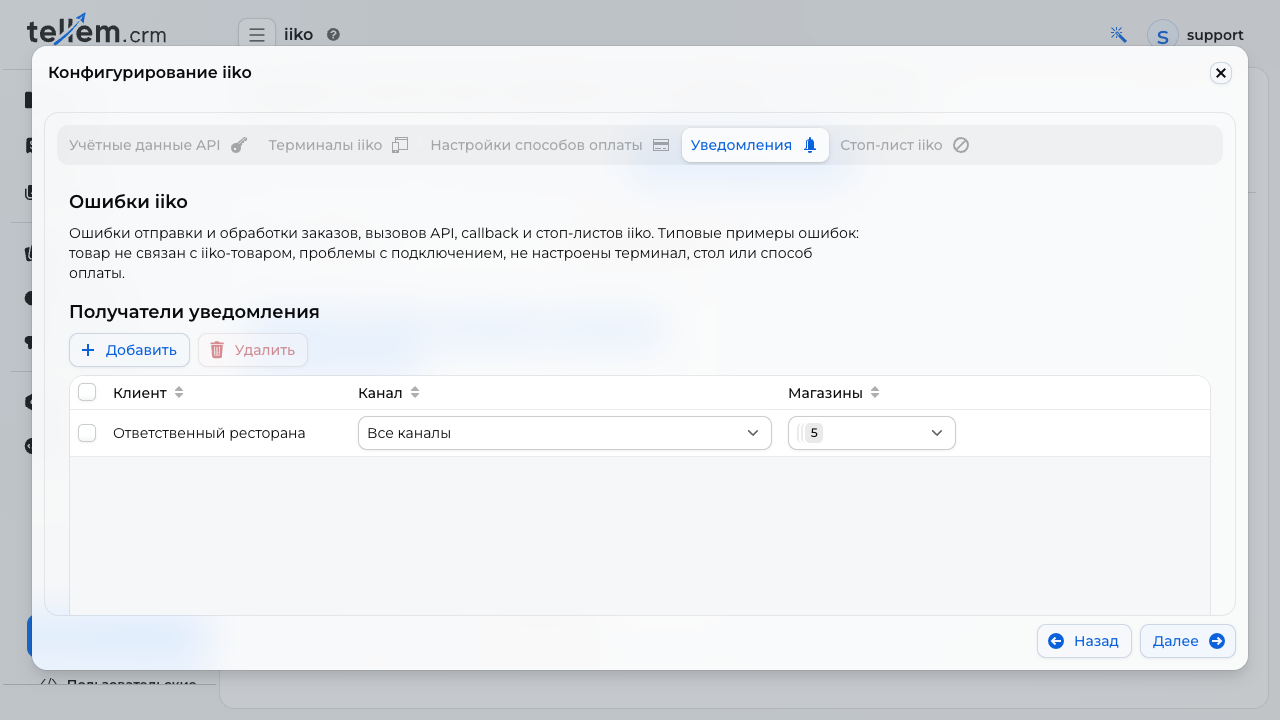Viewport: 1280px width, 720px height.
Task: Toggle the select-all checkbox in table header
Action: point(87,392)
